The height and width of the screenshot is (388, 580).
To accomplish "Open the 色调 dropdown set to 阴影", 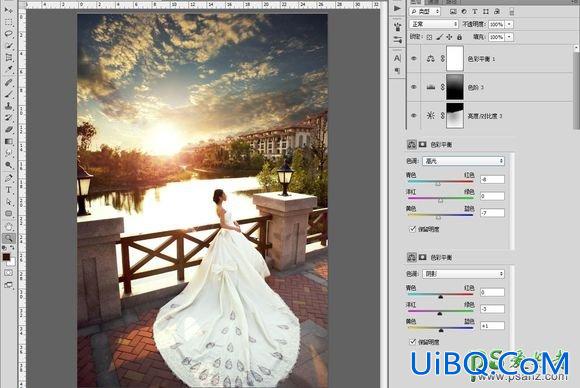I will pyautogui.click(x=463, y=274).
